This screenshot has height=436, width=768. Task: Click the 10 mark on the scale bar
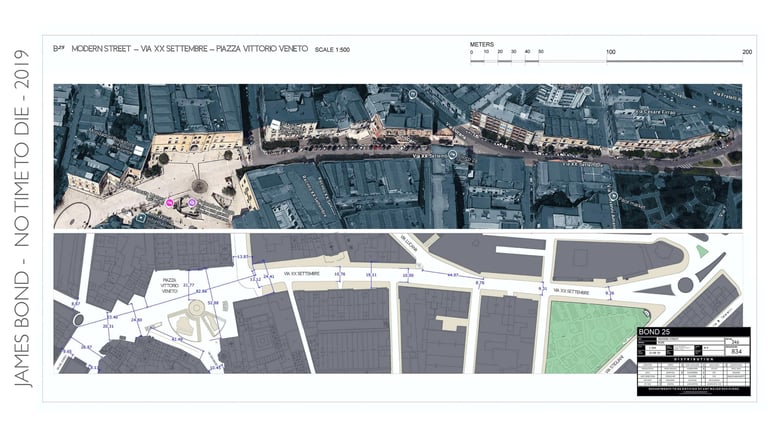[486, 51]
